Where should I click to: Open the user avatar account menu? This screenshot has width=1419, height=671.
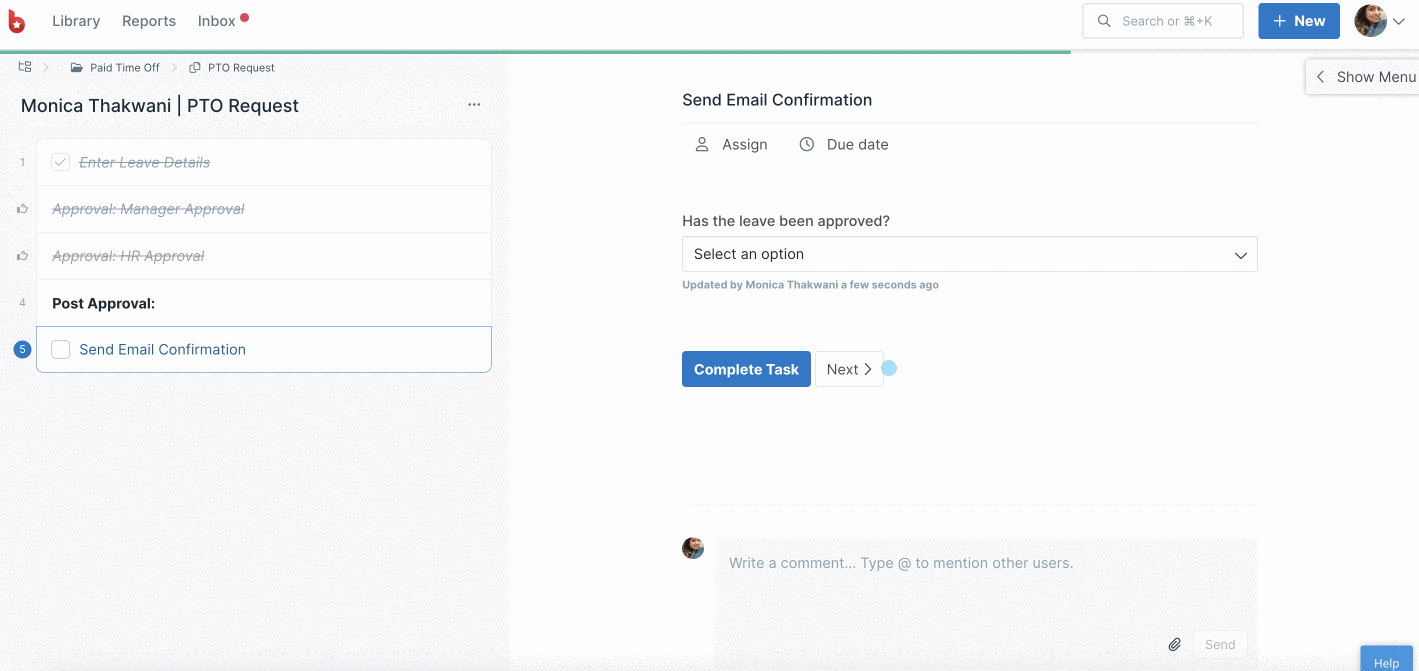(1379, 21)
